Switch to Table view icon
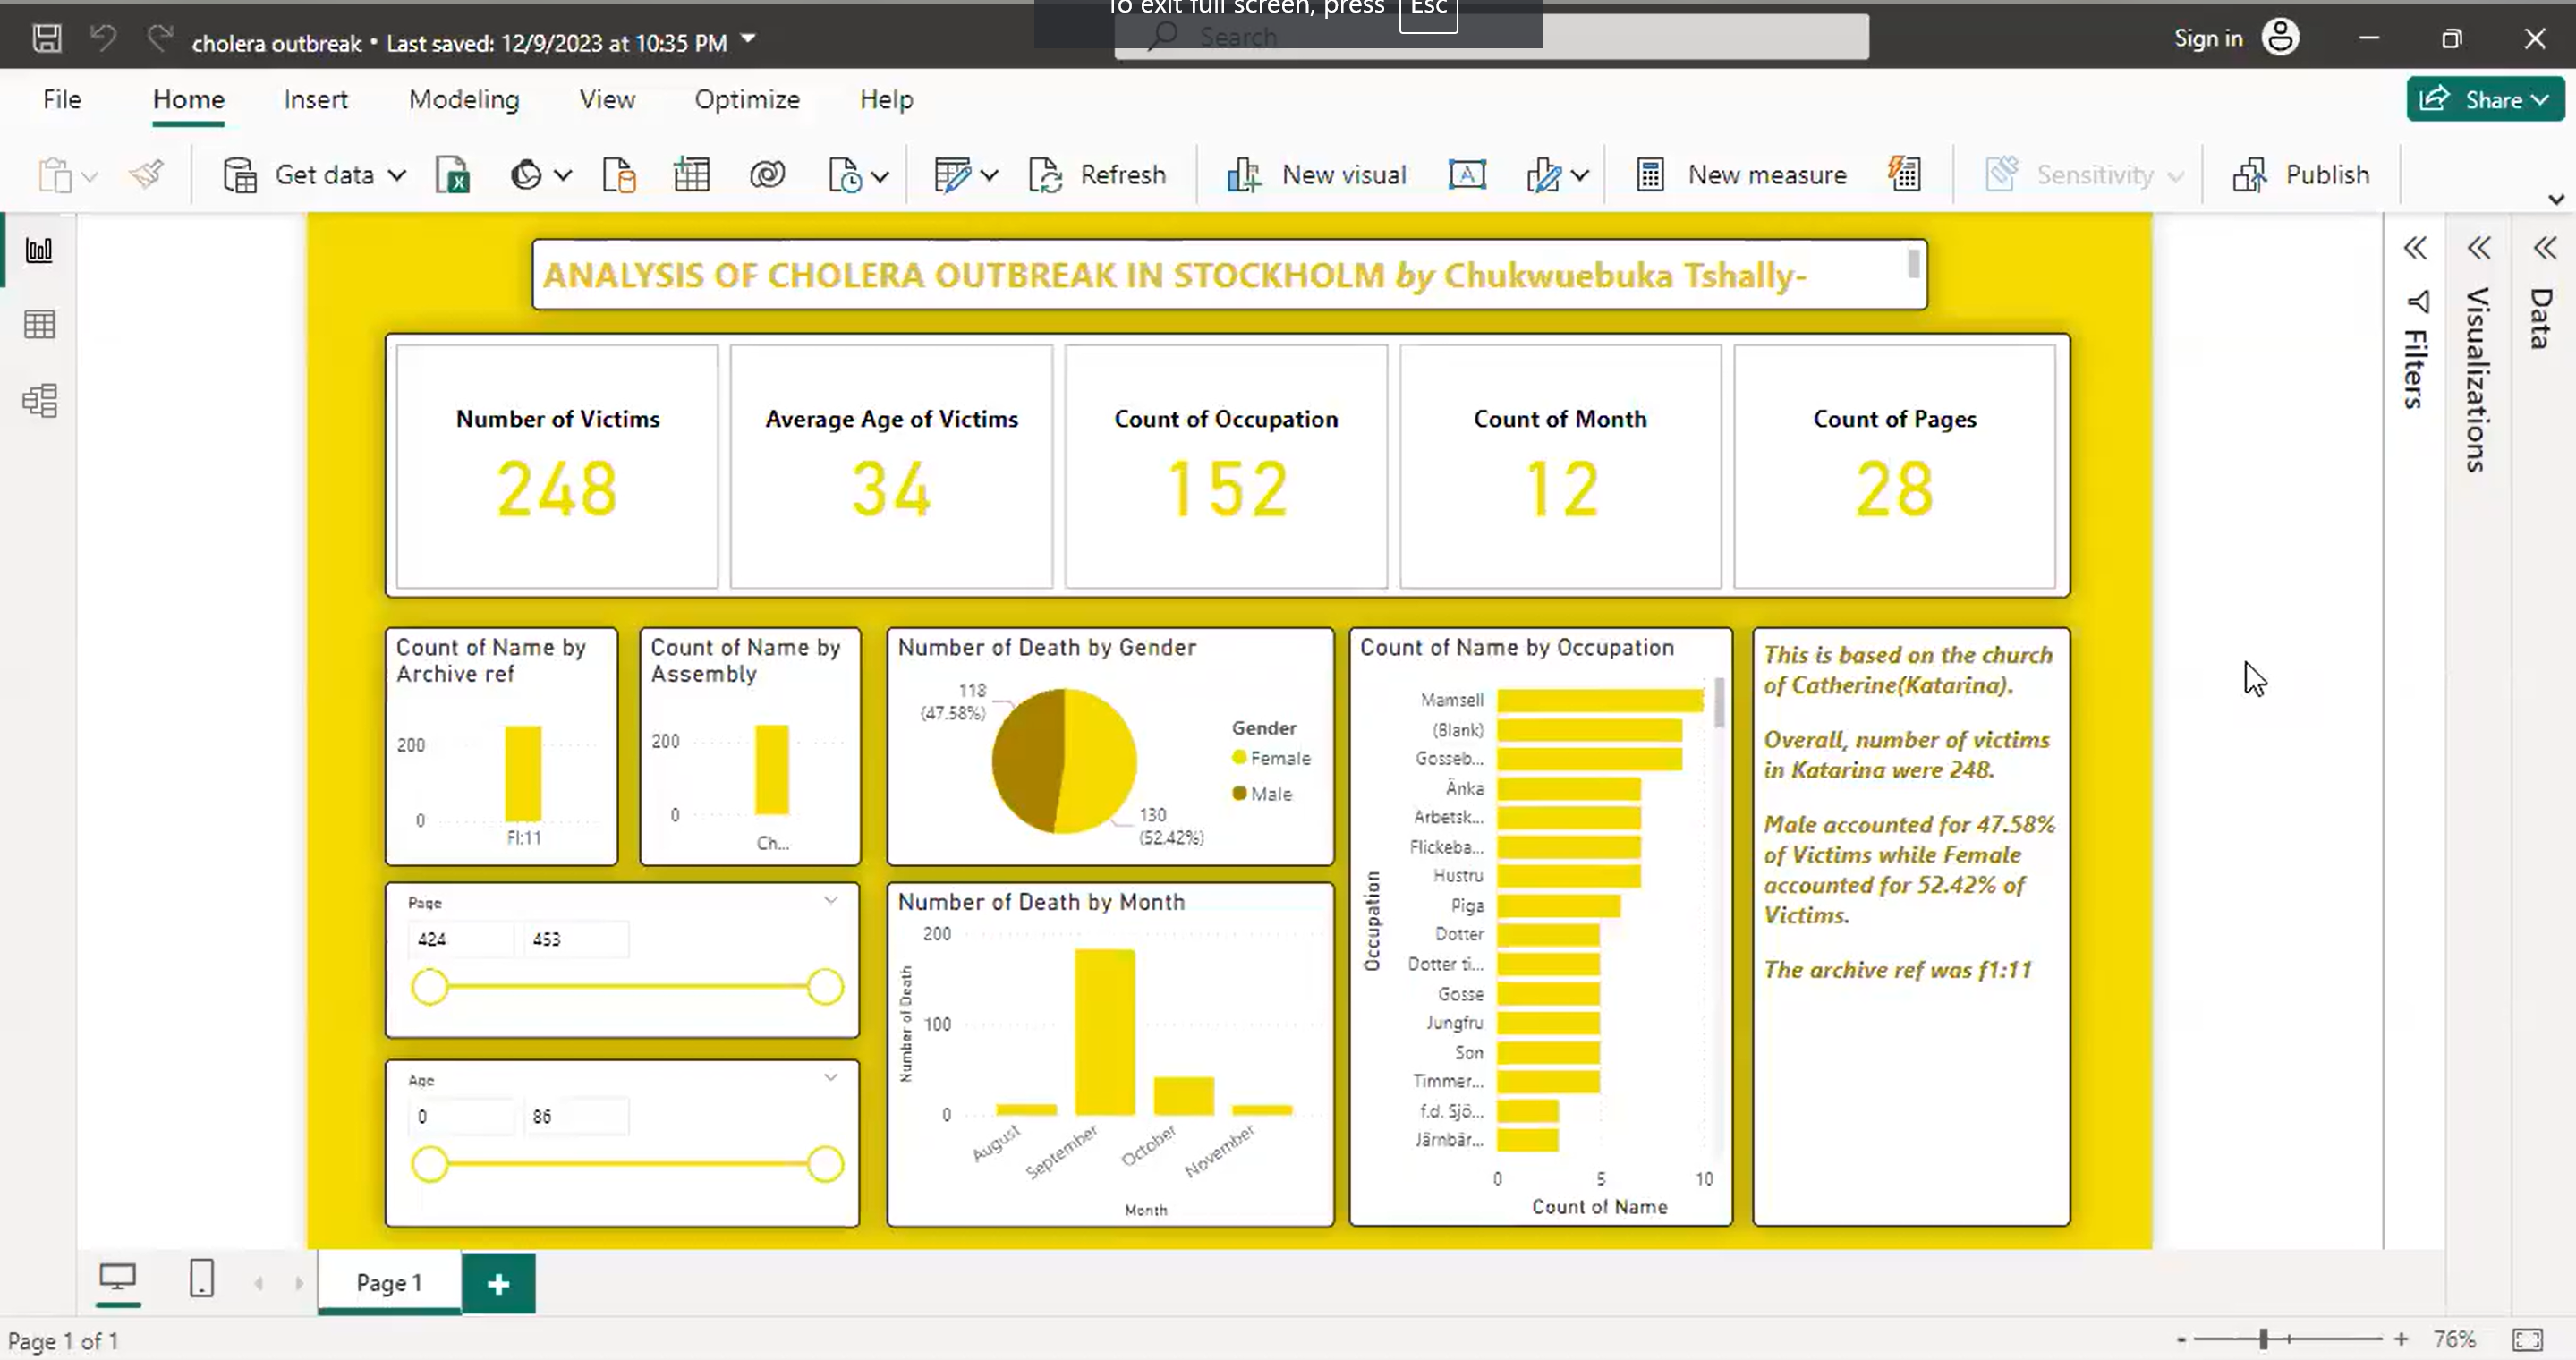Screen dimensions: 2576x1360 pos(39,325)
